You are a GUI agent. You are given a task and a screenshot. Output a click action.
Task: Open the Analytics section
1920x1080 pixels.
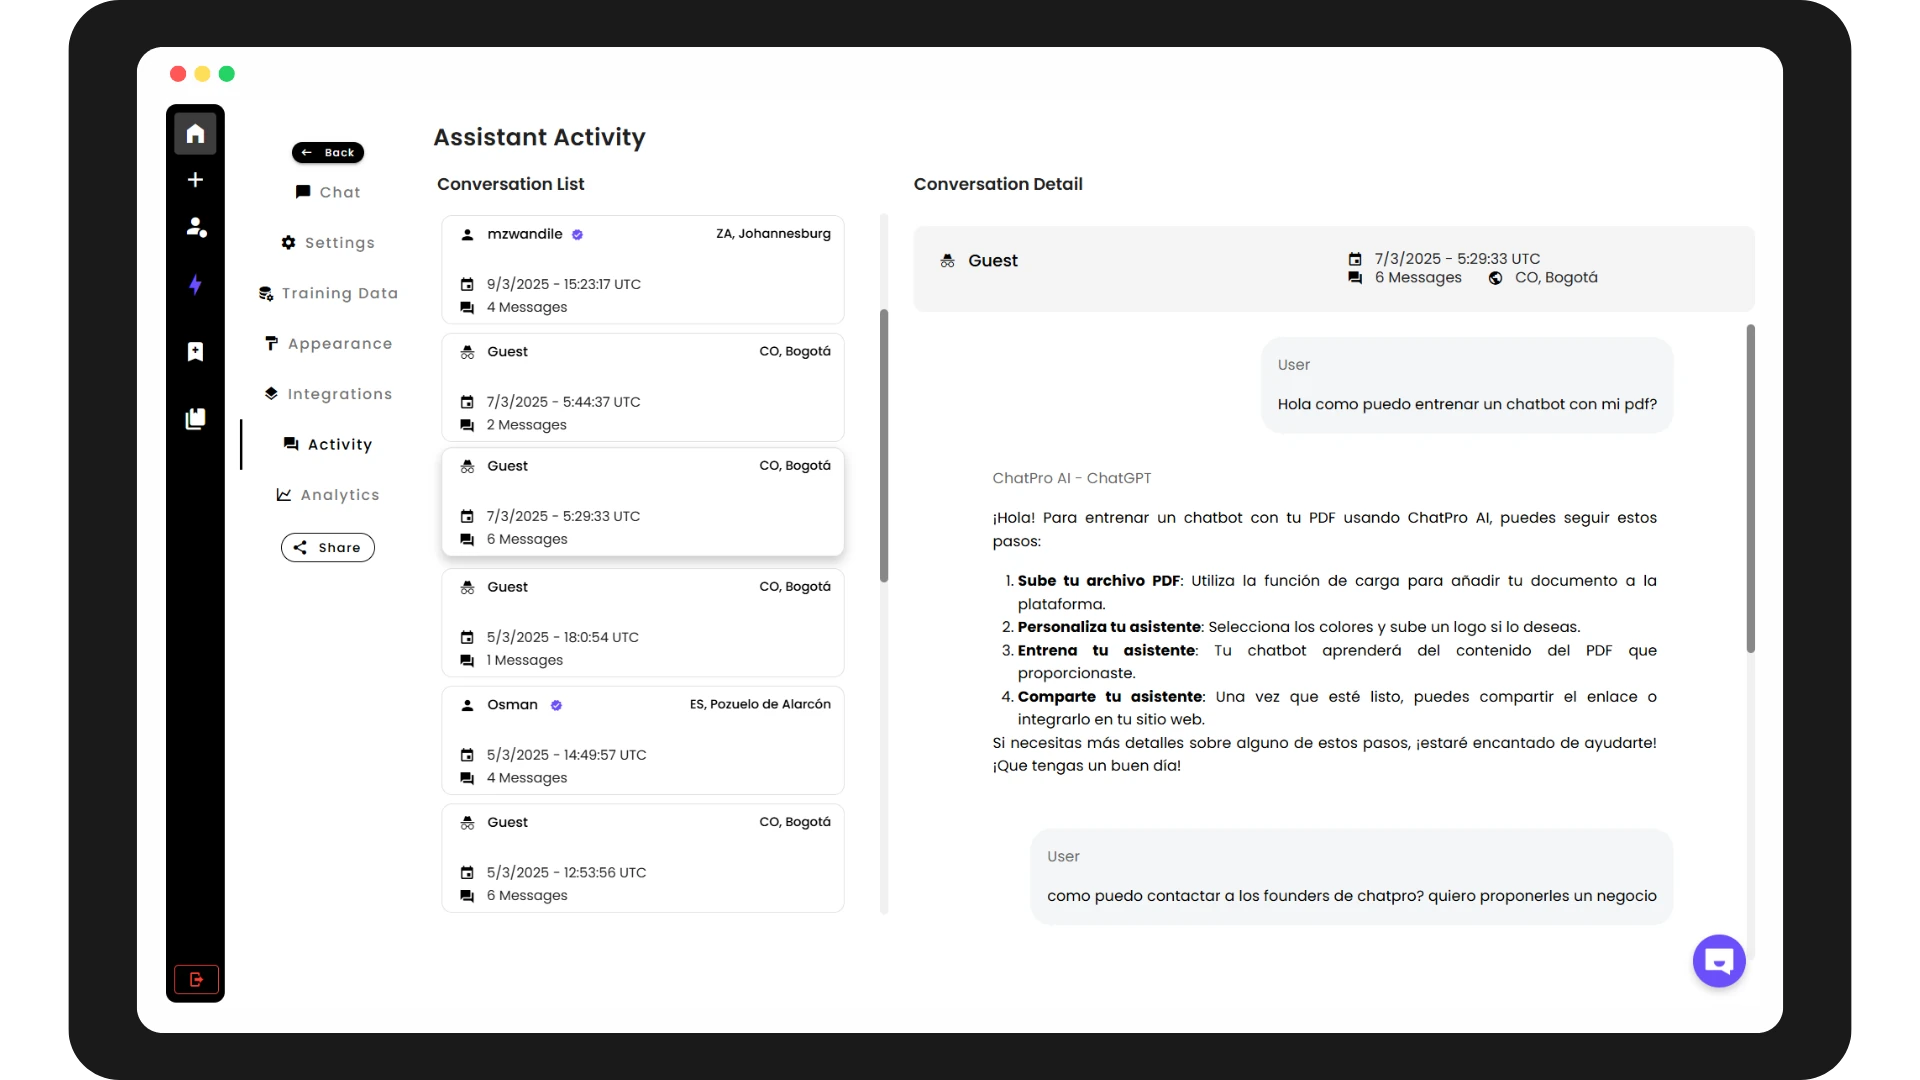[328, 495]
